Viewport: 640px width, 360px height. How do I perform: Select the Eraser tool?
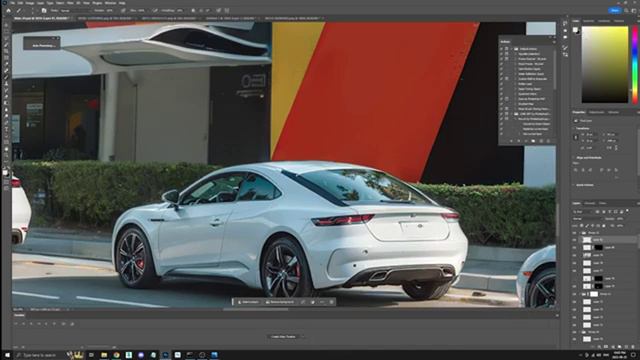pos(6,97)
